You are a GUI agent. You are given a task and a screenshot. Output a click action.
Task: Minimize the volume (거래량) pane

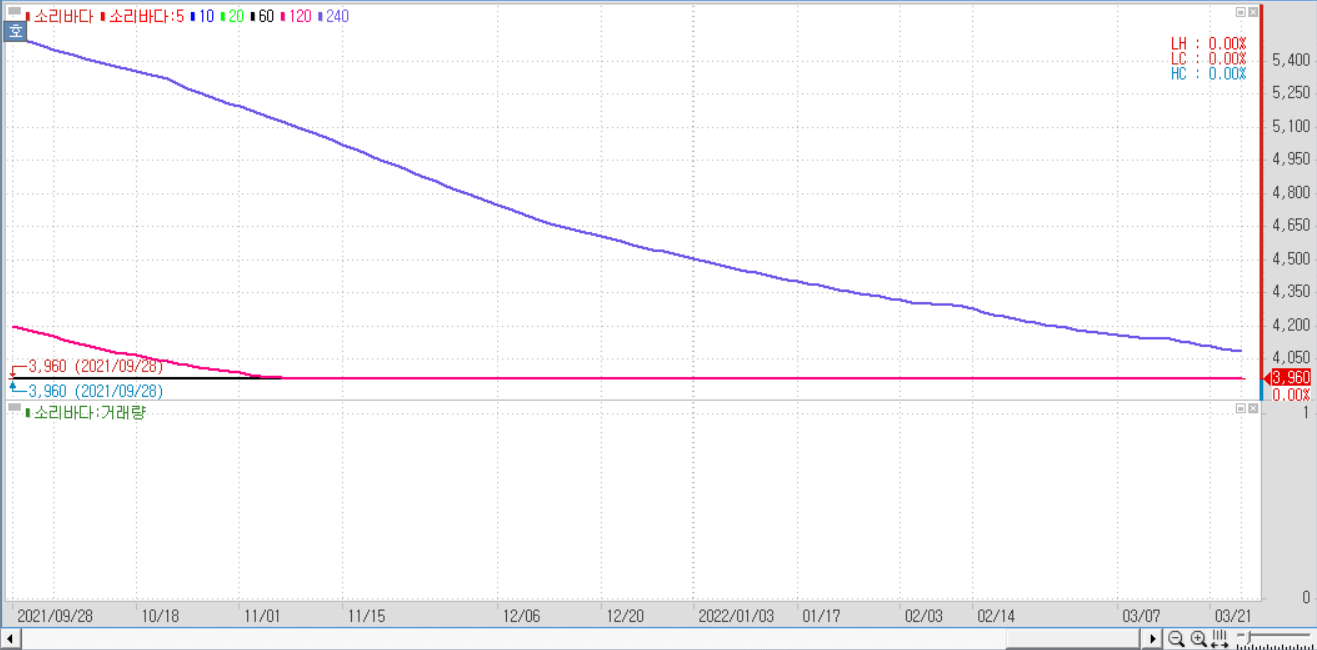(1241, 408)
